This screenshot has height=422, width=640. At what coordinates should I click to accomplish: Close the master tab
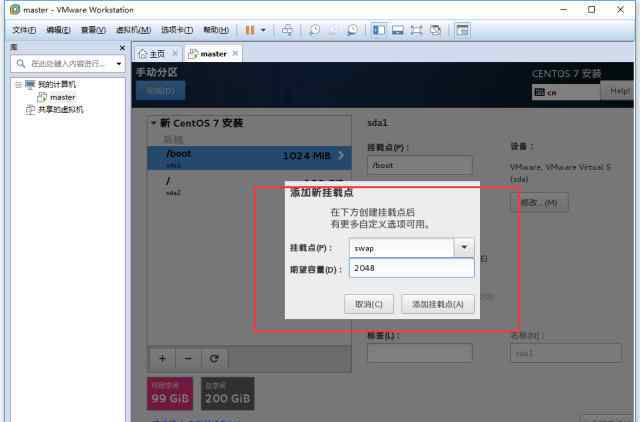click(x=235, y=53)
